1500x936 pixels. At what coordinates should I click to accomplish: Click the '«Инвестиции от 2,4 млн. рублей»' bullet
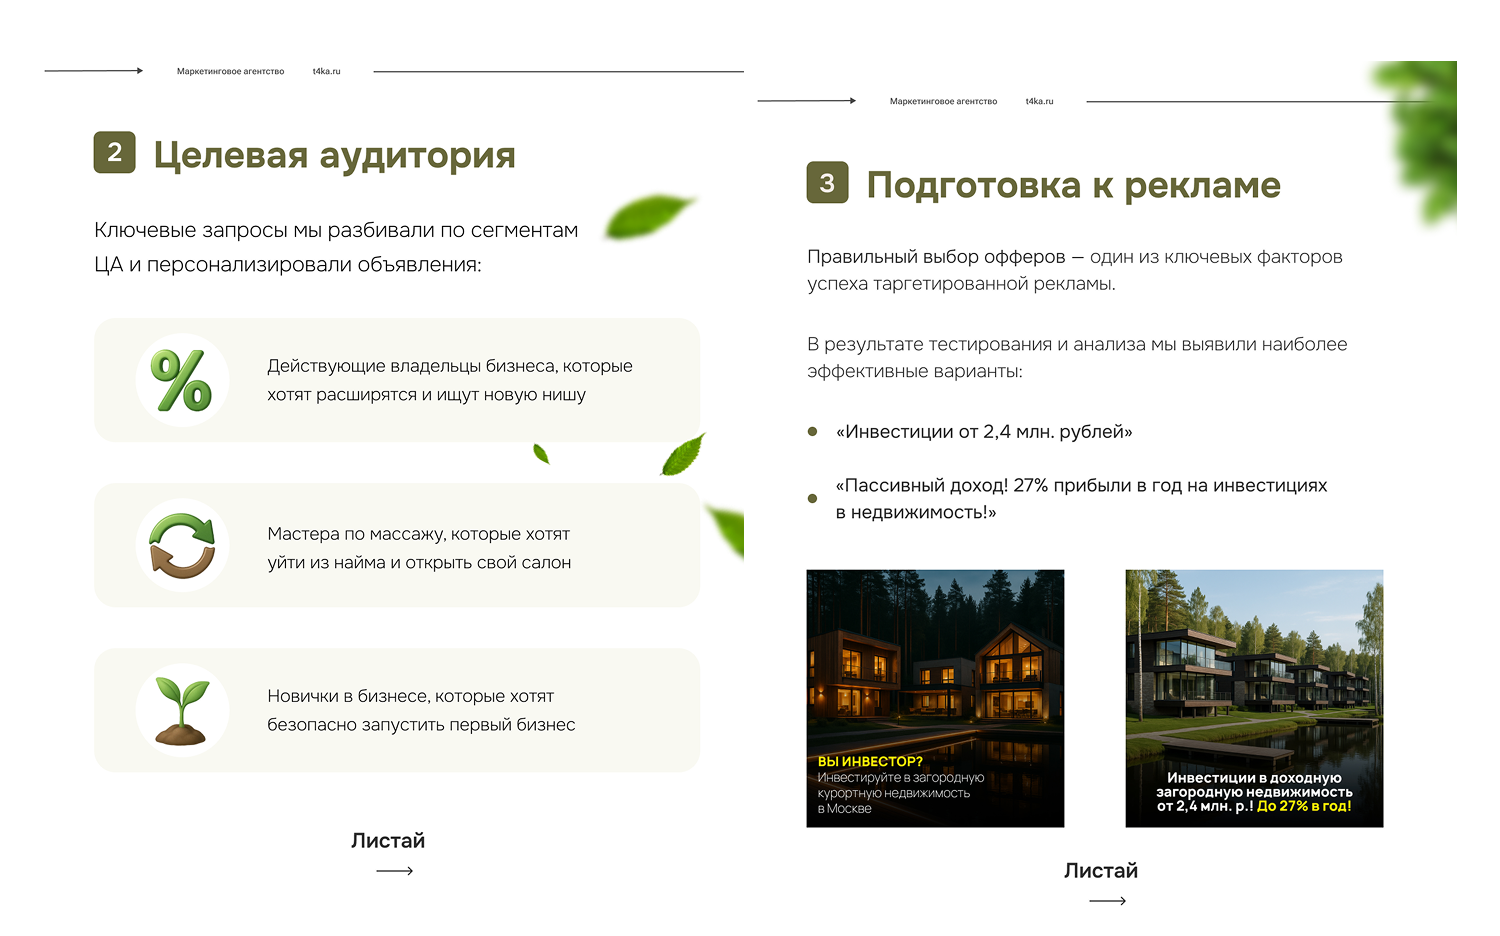pos(984,432)
